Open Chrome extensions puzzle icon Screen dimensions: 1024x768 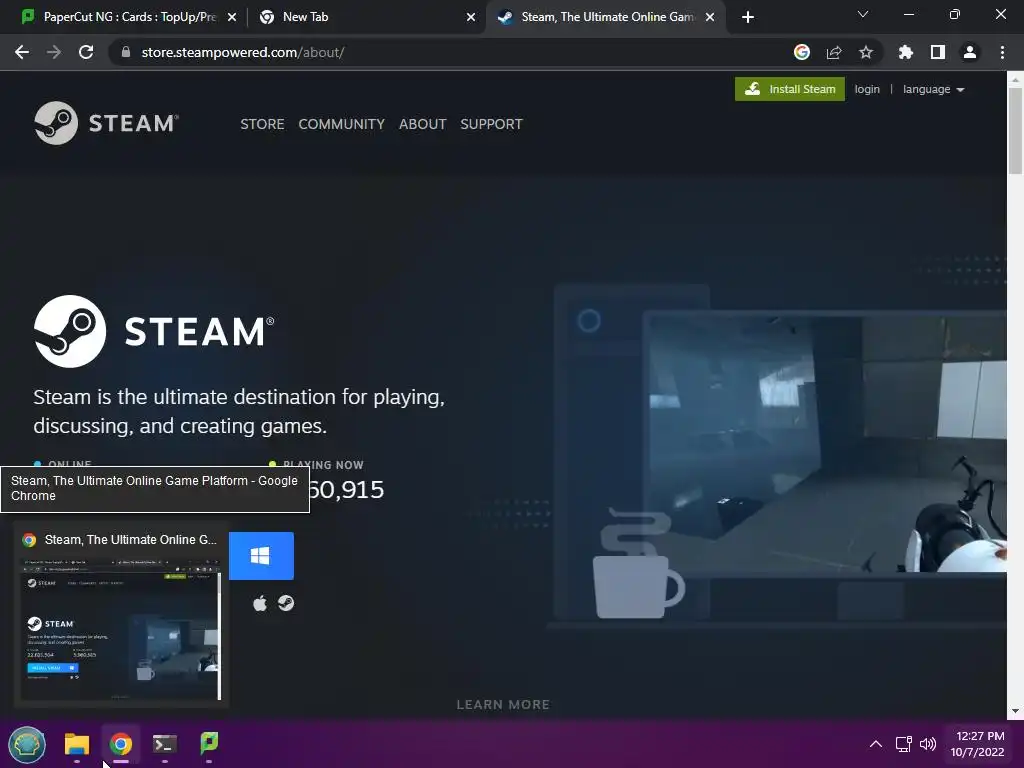(x=905, y=52)
